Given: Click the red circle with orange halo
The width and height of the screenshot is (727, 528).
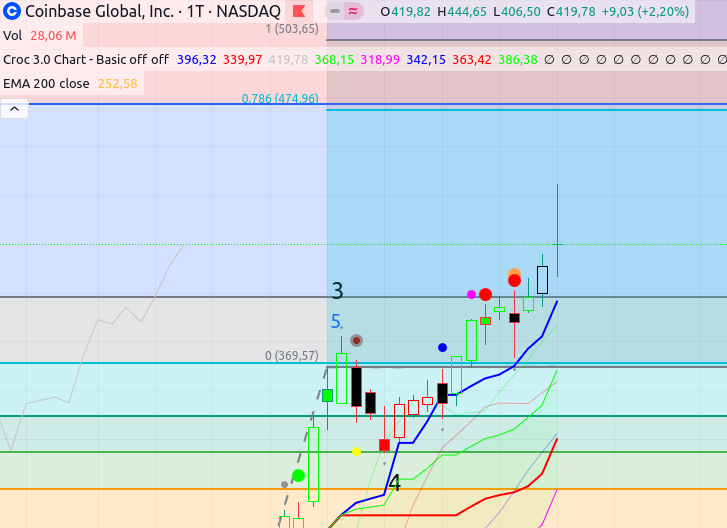Looking at the screenshot, I should tap(514, 279).
